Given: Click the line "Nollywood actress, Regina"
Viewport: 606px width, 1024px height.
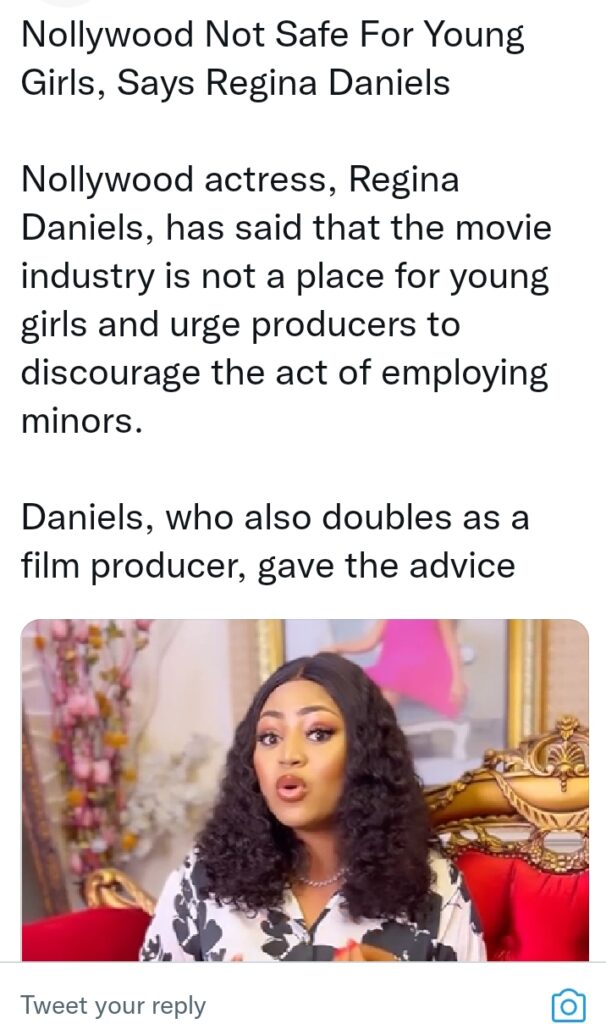Looking at the screenshot, I should [240, 180].
